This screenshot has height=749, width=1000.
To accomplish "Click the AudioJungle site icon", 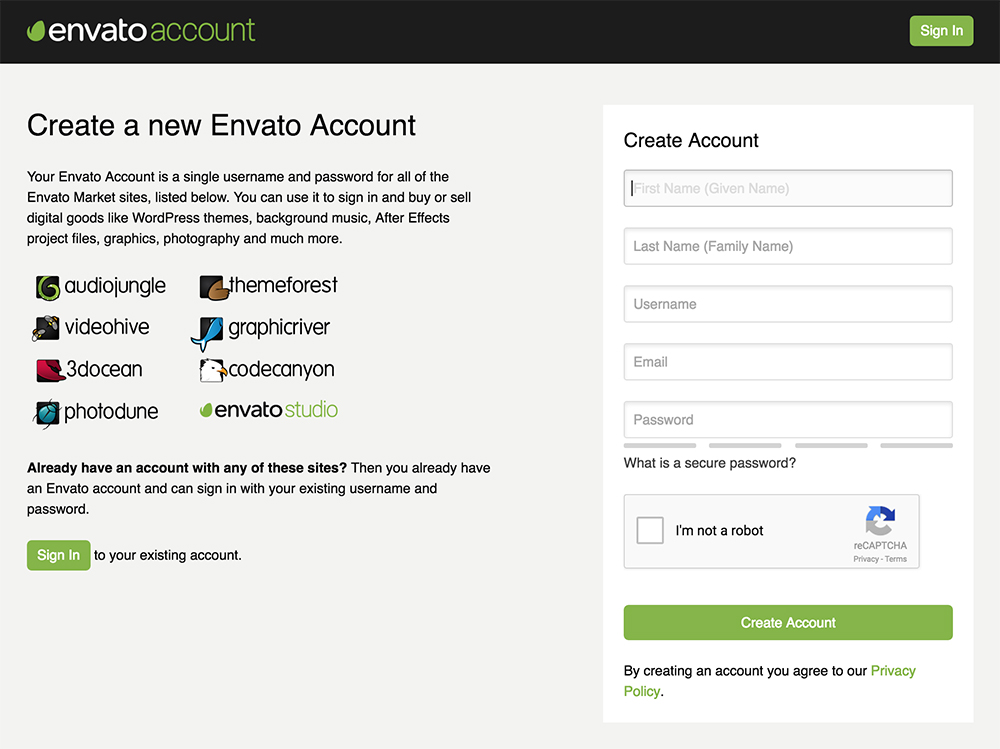I will (x=47, y=287).
